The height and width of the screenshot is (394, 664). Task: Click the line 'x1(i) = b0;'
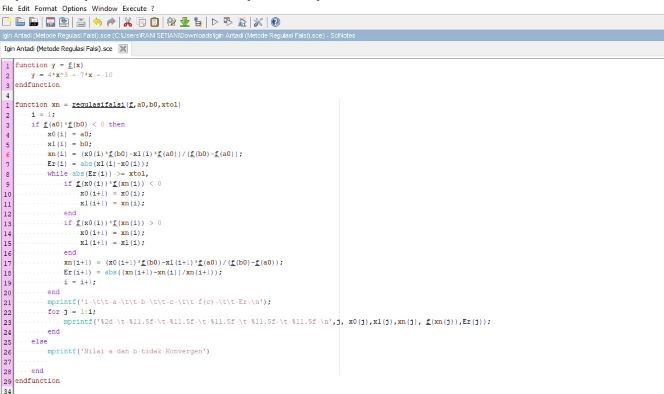[x=70, y=144]
